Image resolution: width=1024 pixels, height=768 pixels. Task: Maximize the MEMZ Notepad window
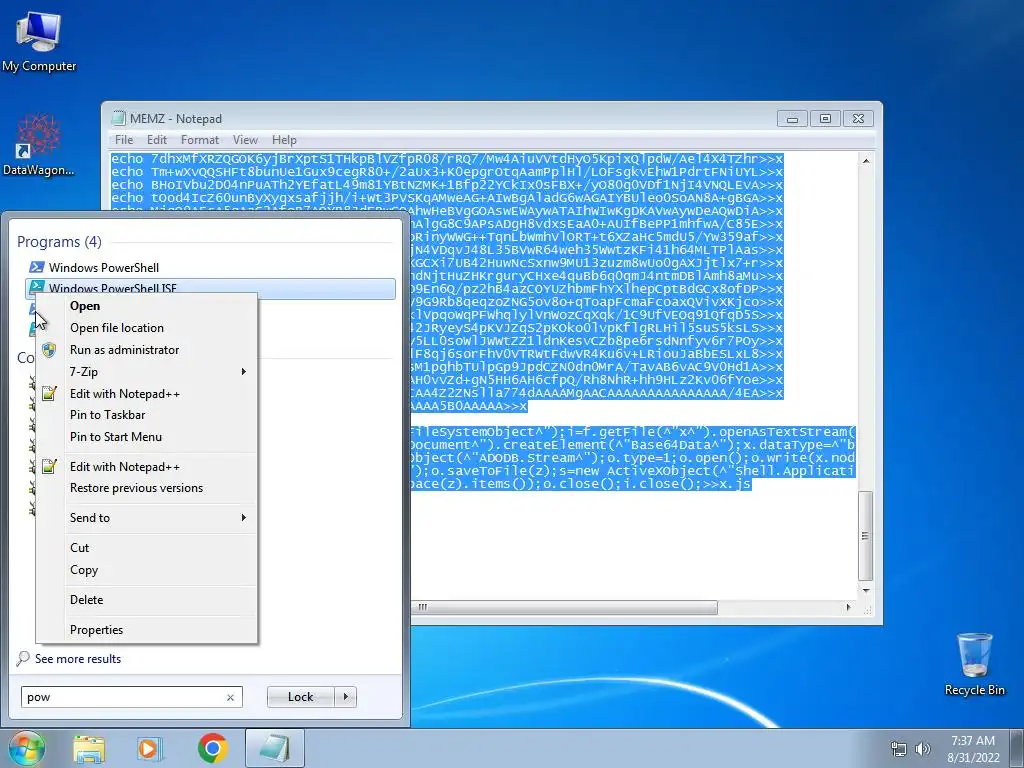point(825,119)
